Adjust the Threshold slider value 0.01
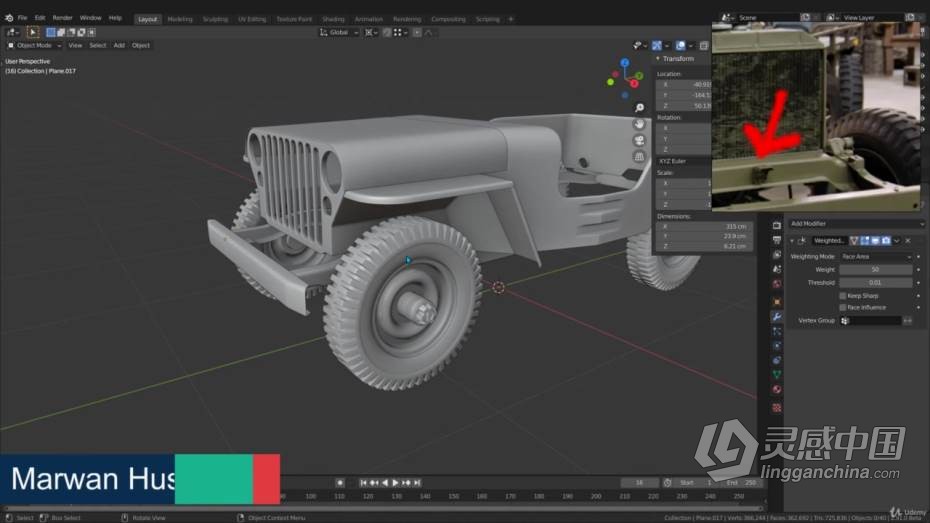The height and width of the screenshot is (523, 930). (876, 283)
